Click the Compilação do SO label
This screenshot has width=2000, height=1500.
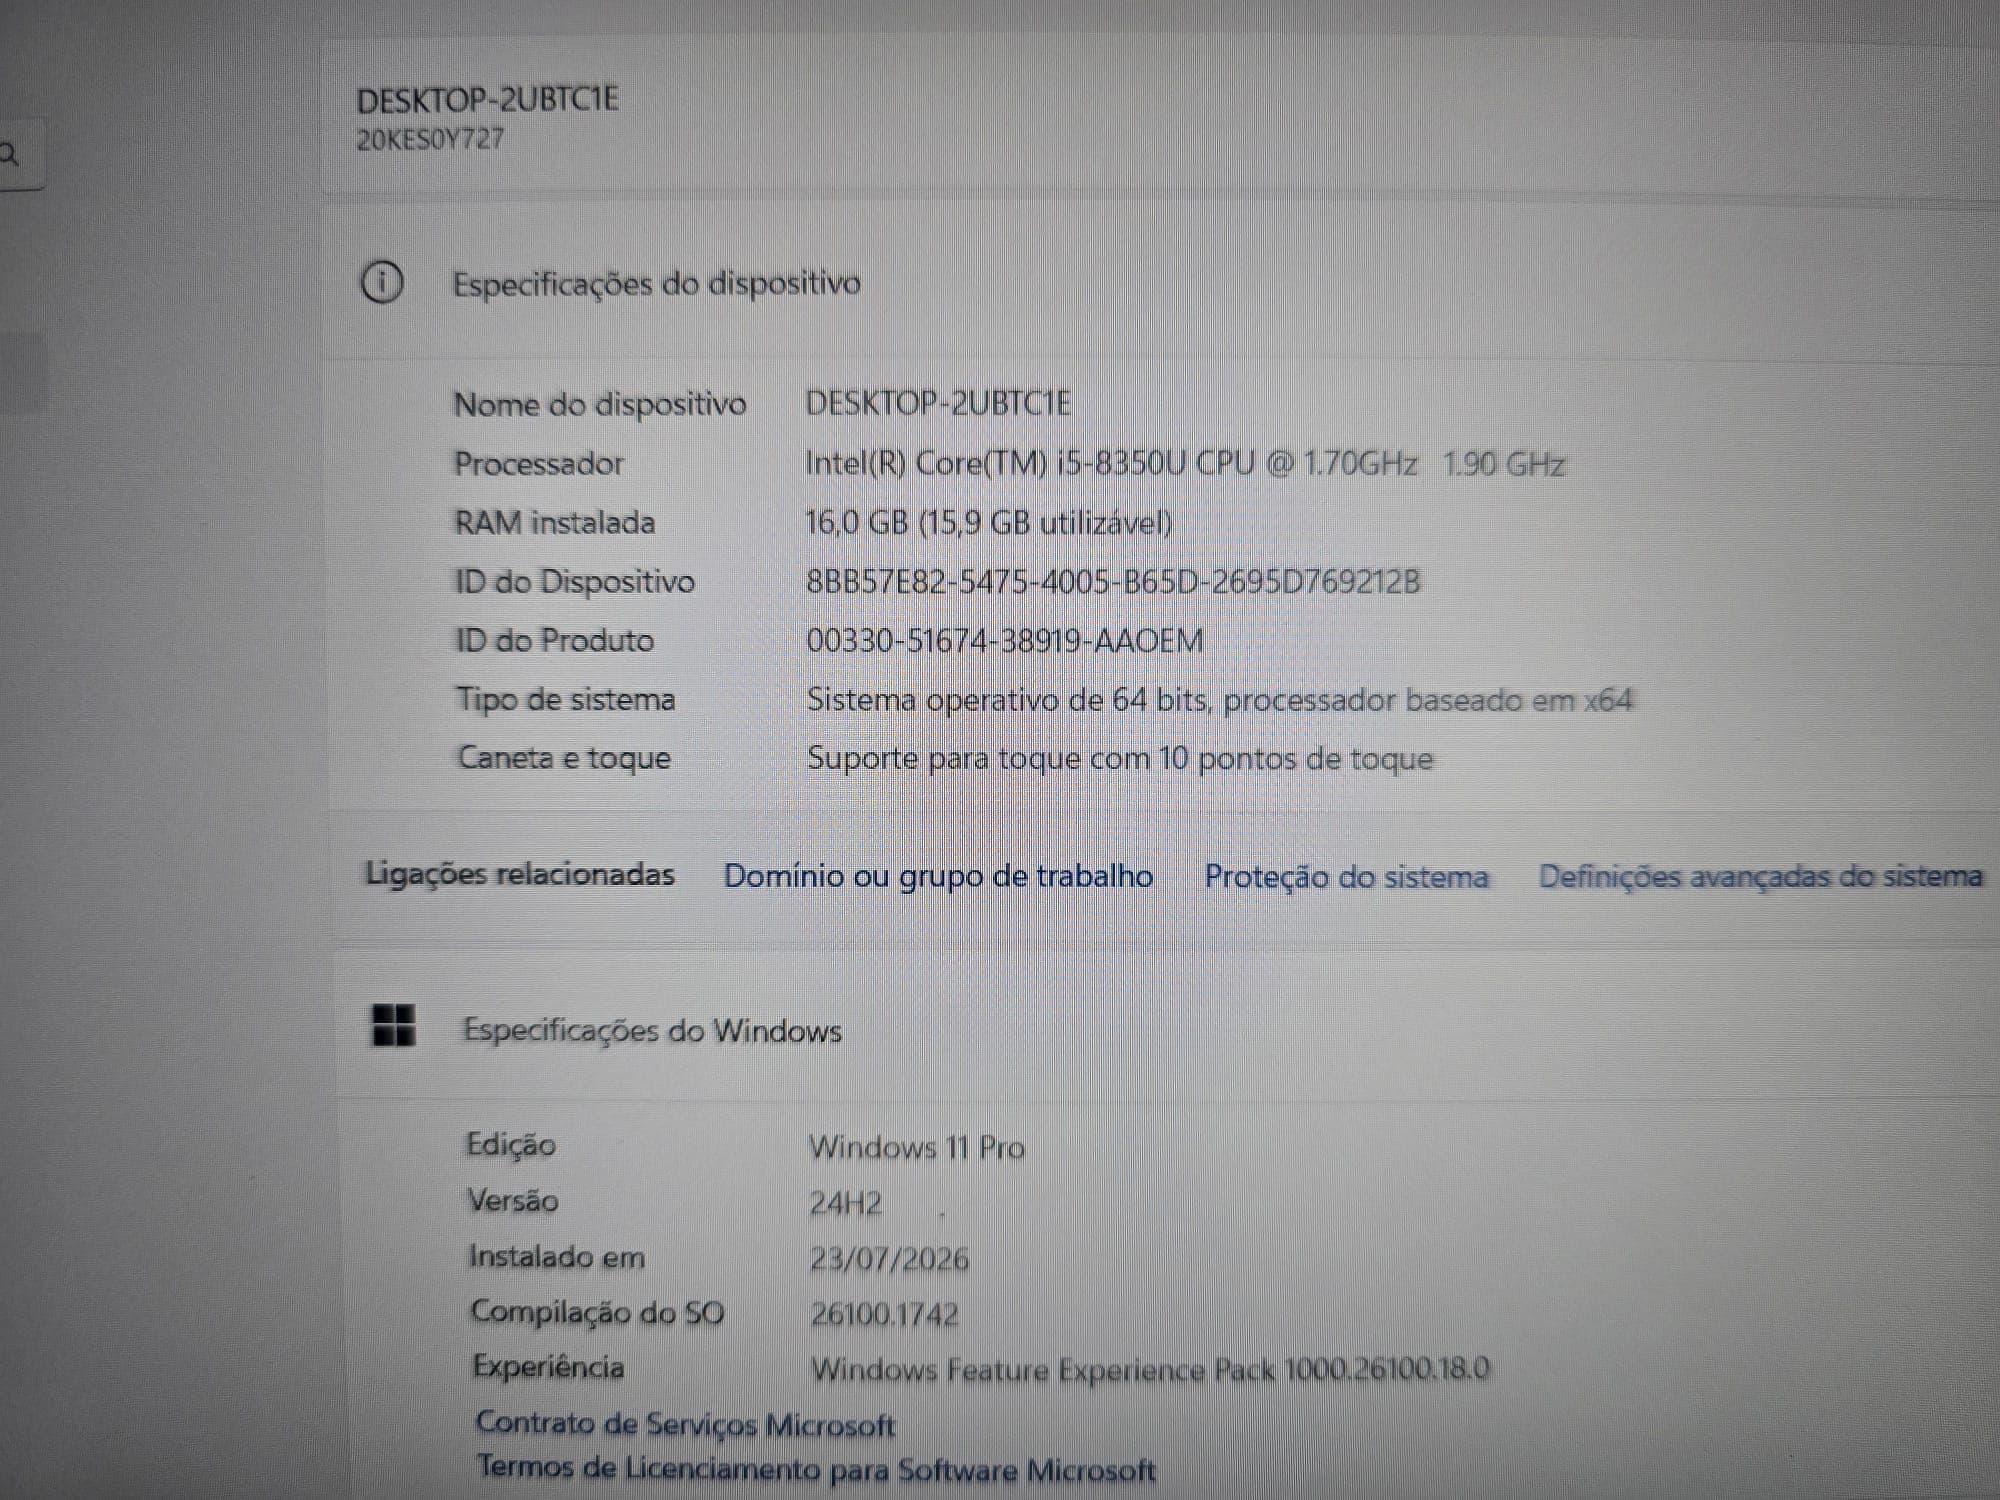click(x=597, y=1312)
